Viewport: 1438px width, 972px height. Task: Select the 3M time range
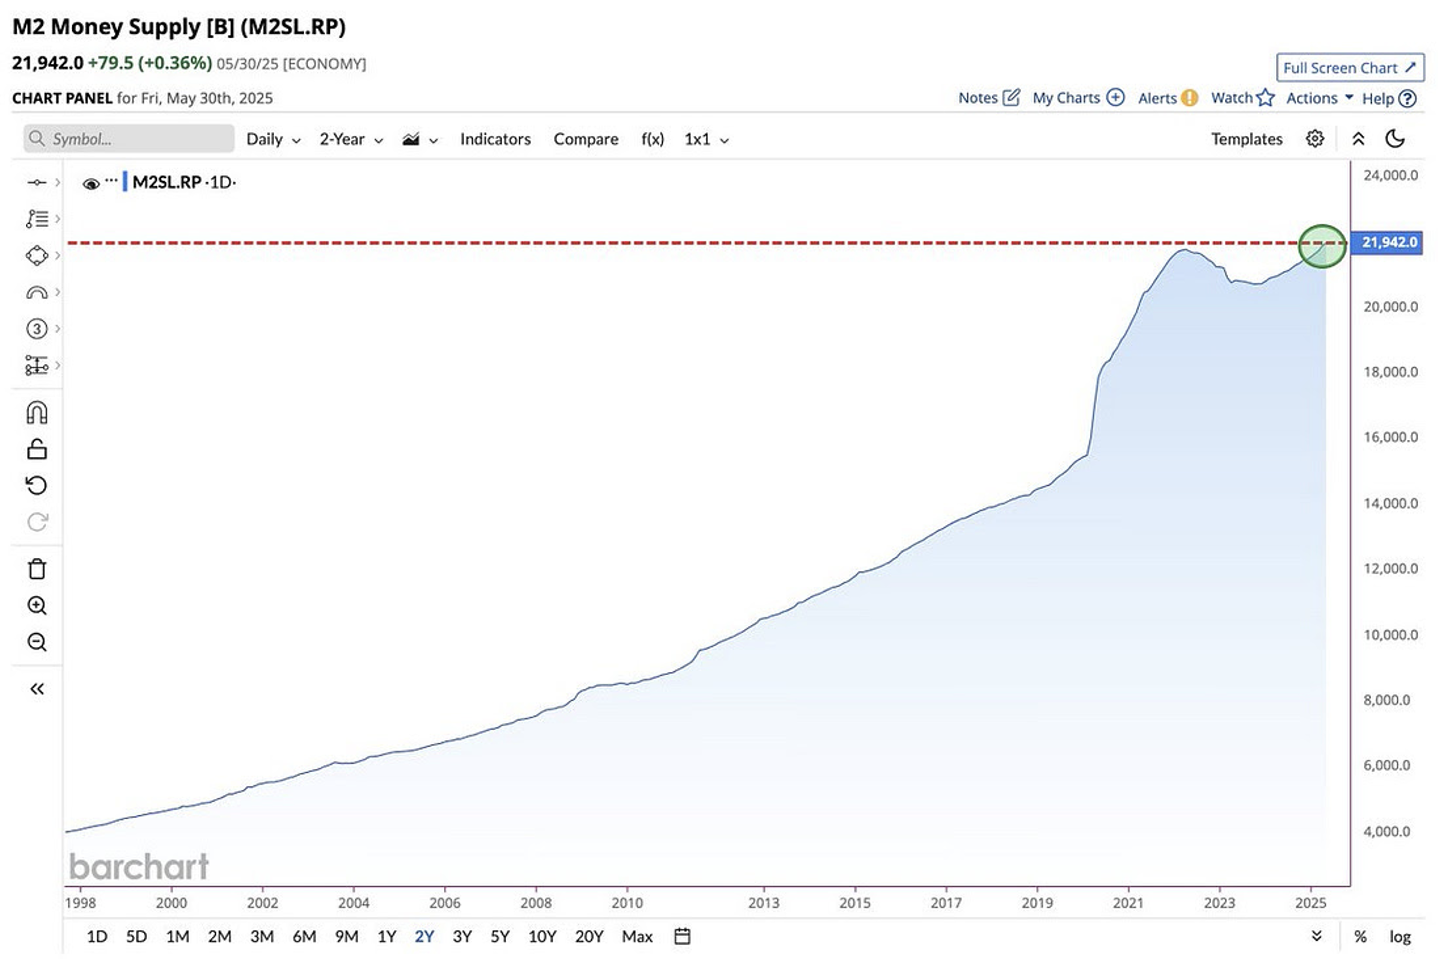[261, 937]
